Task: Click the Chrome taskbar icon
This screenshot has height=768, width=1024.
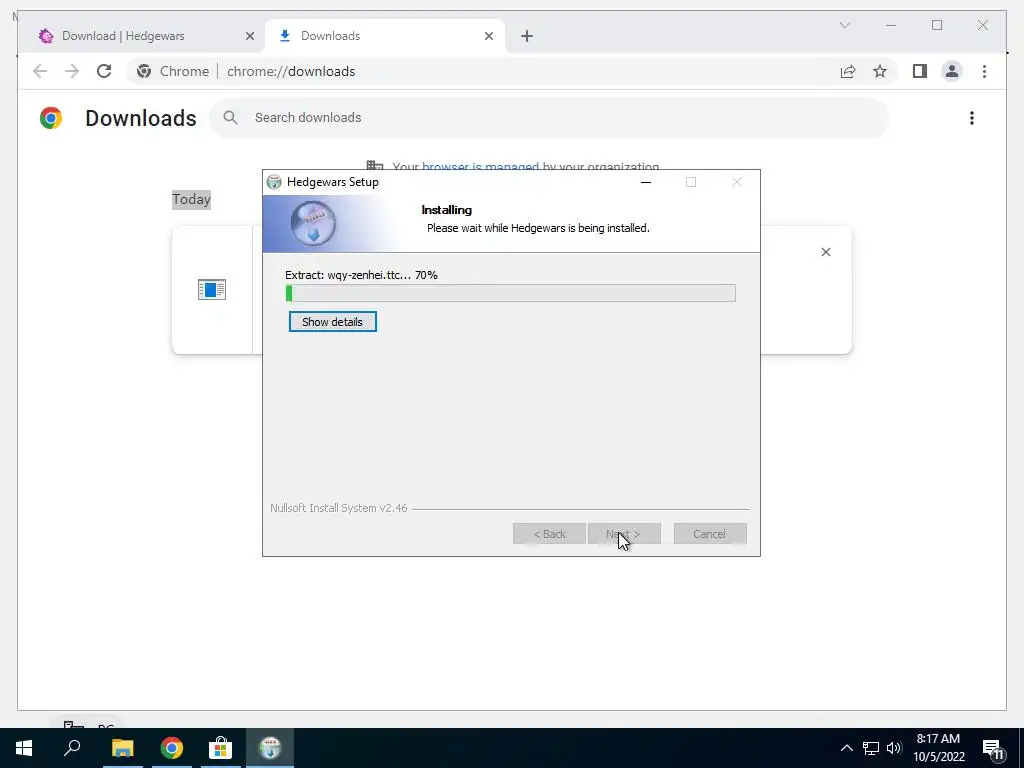Action: 172,748
